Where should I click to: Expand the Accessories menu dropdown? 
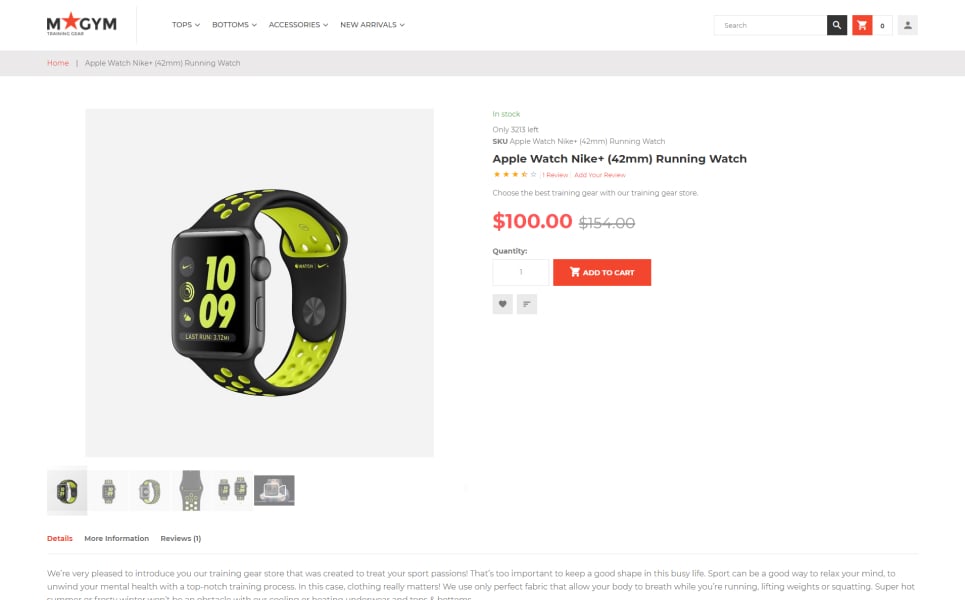pyautogui.click(x=298, y=25)
